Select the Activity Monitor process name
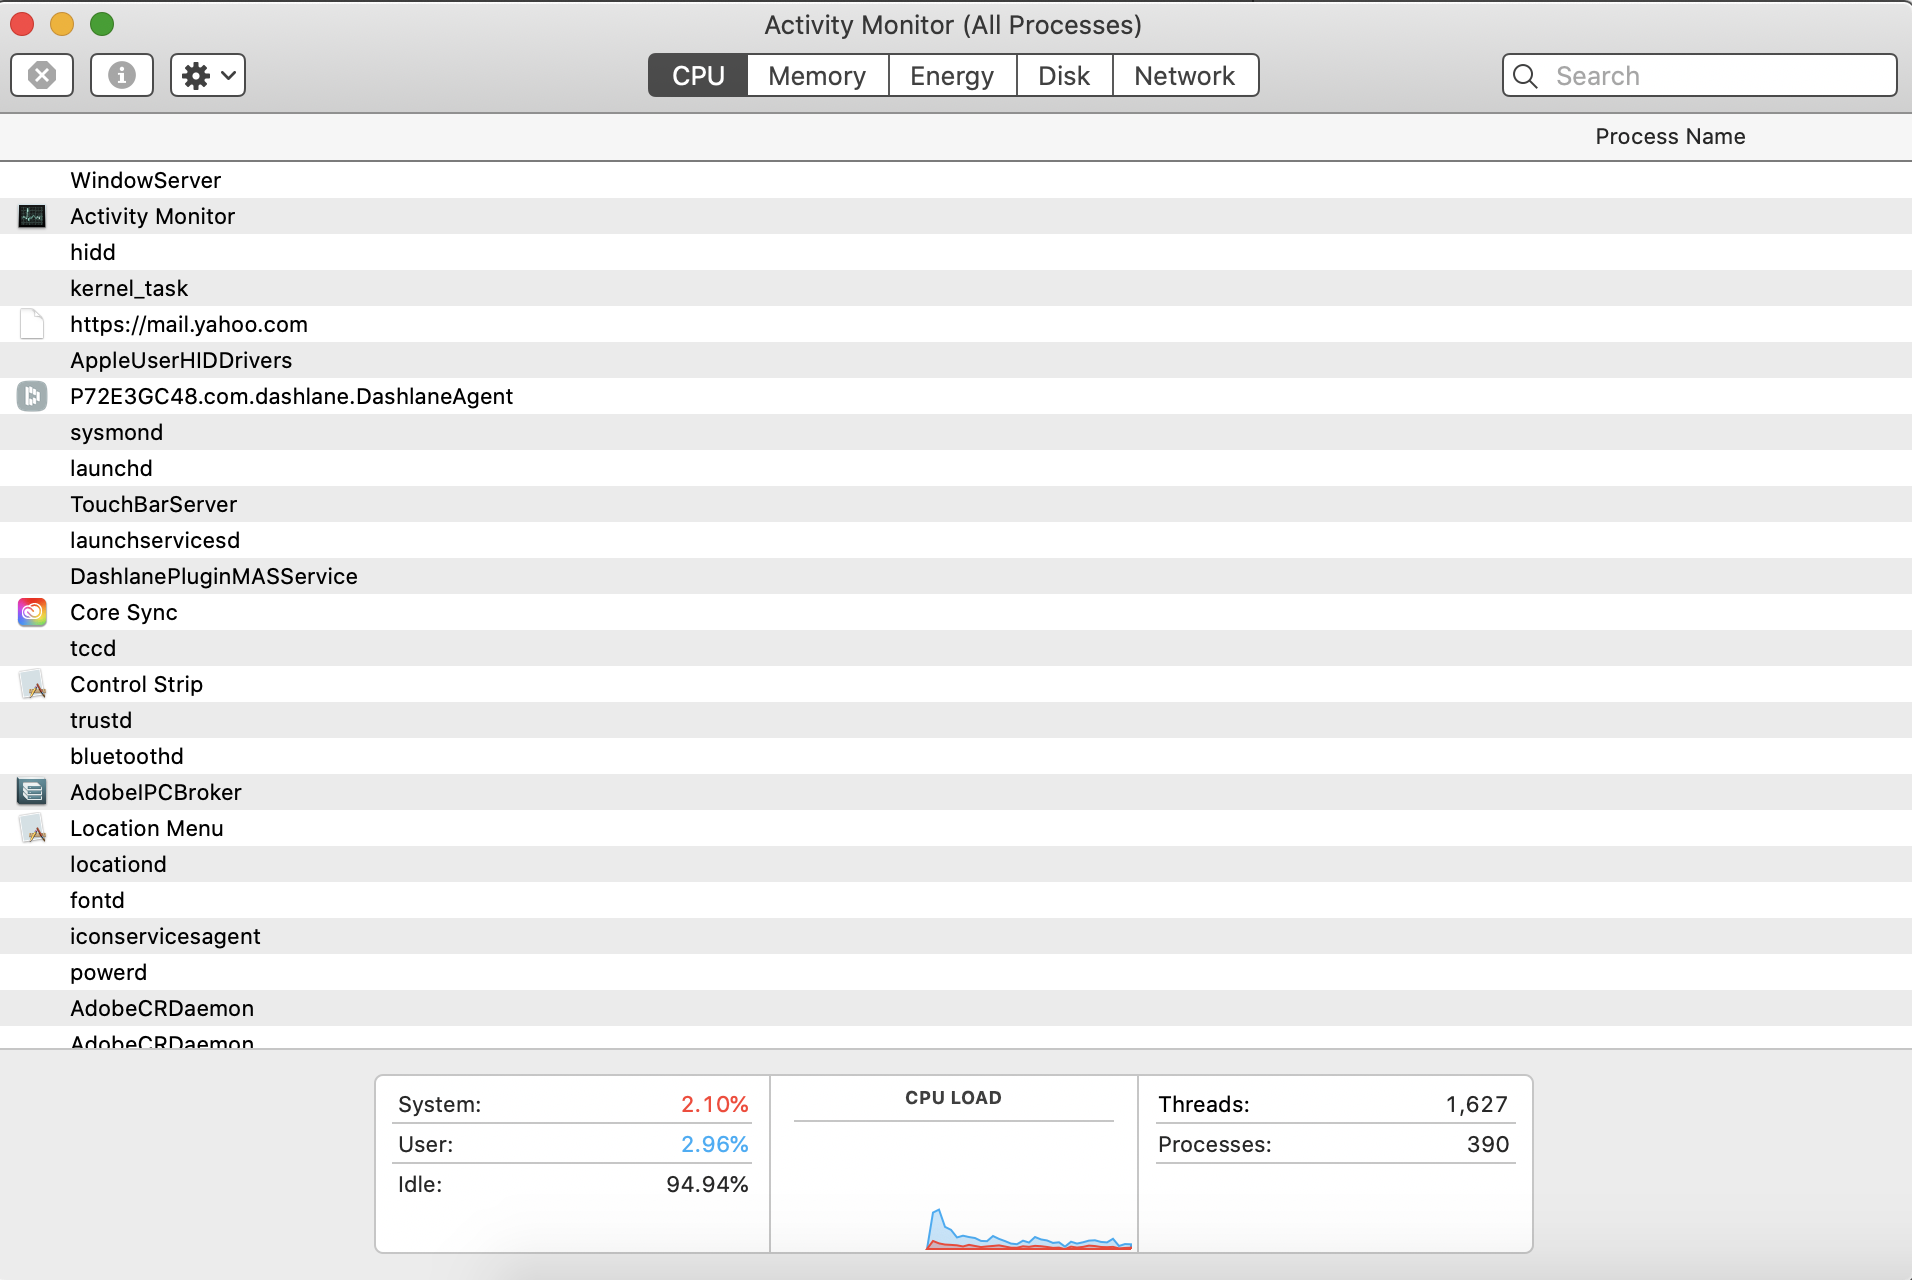1912x1280 pixels. [152, 216]
